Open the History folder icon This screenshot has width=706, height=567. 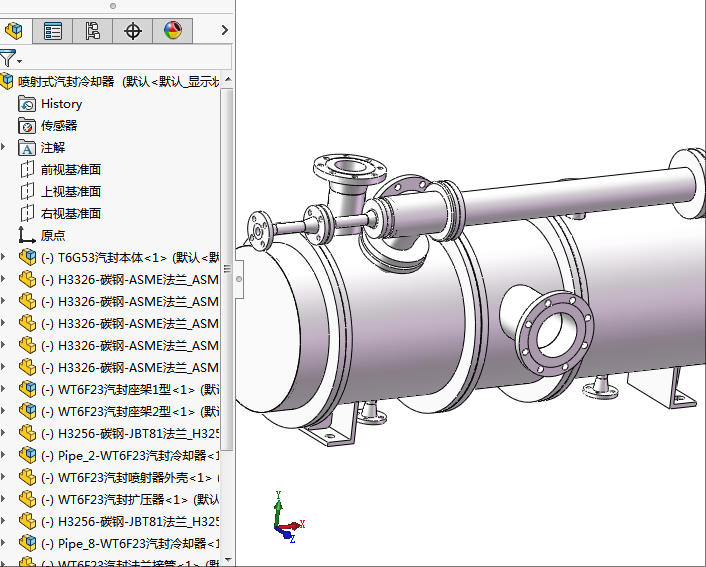click(x=27, y=104)
